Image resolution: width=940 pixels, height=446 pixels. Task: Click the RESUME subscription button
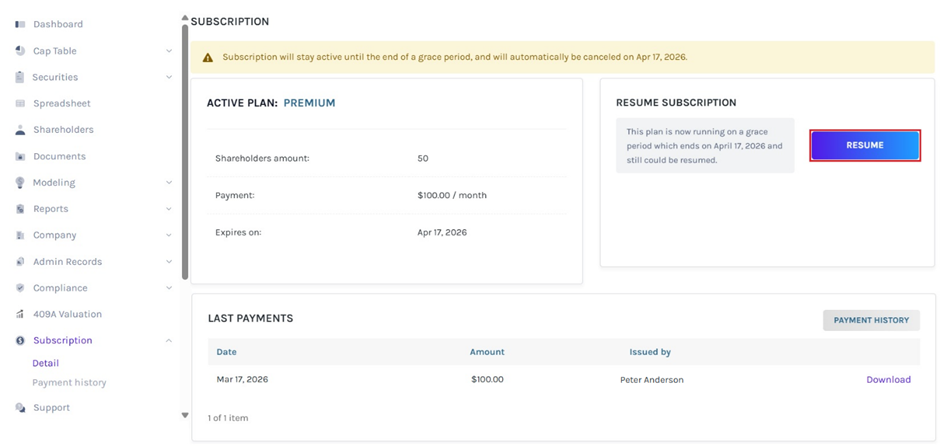pyautogui.click(x=865, y=145)
